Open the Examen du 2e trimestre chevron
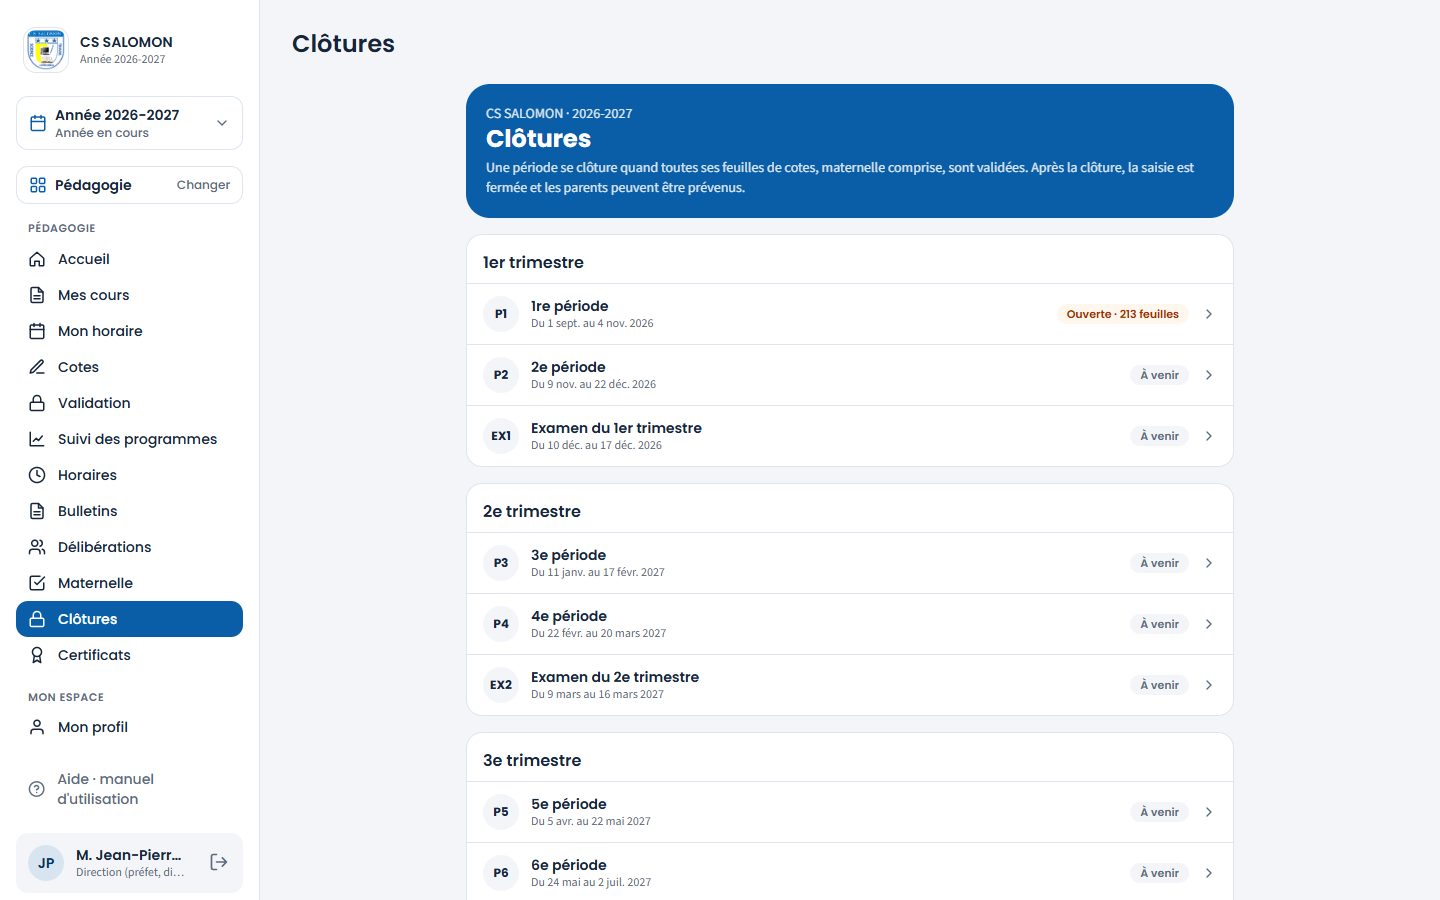1440x900 pixels. click(x=1209, y=685)
